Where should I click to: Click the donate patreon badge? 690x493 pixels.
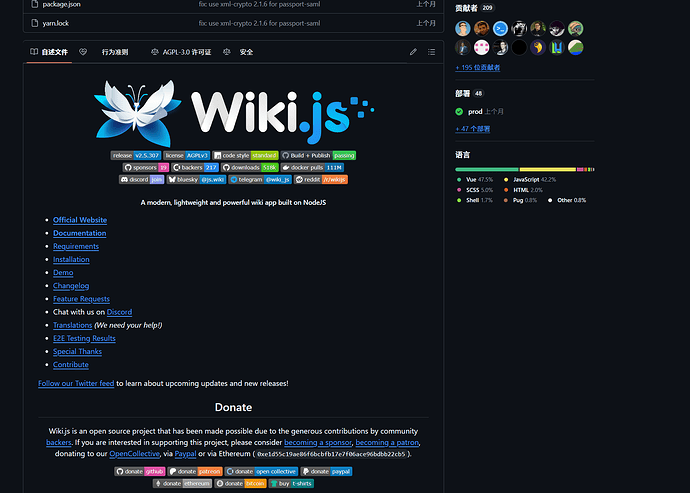tap(195, 471)
